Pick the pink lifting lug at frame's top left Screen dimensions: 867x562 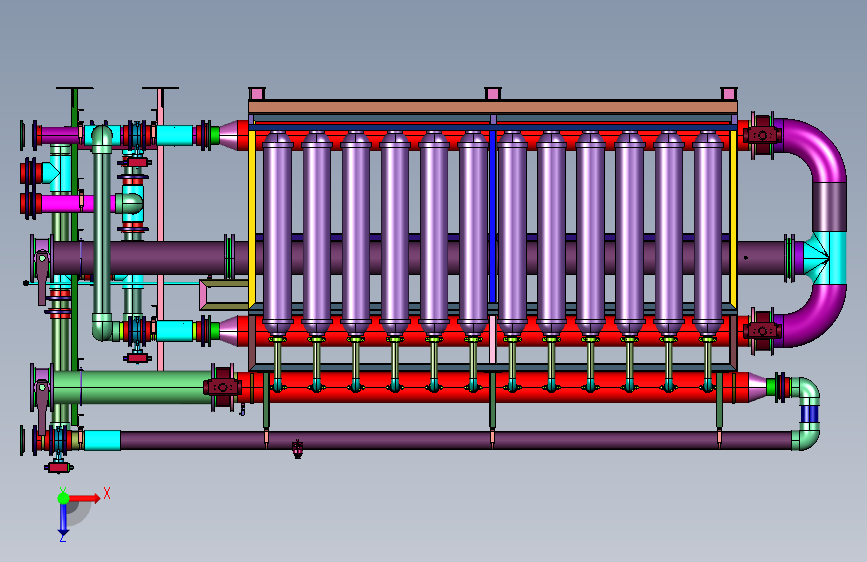[257, 93]
